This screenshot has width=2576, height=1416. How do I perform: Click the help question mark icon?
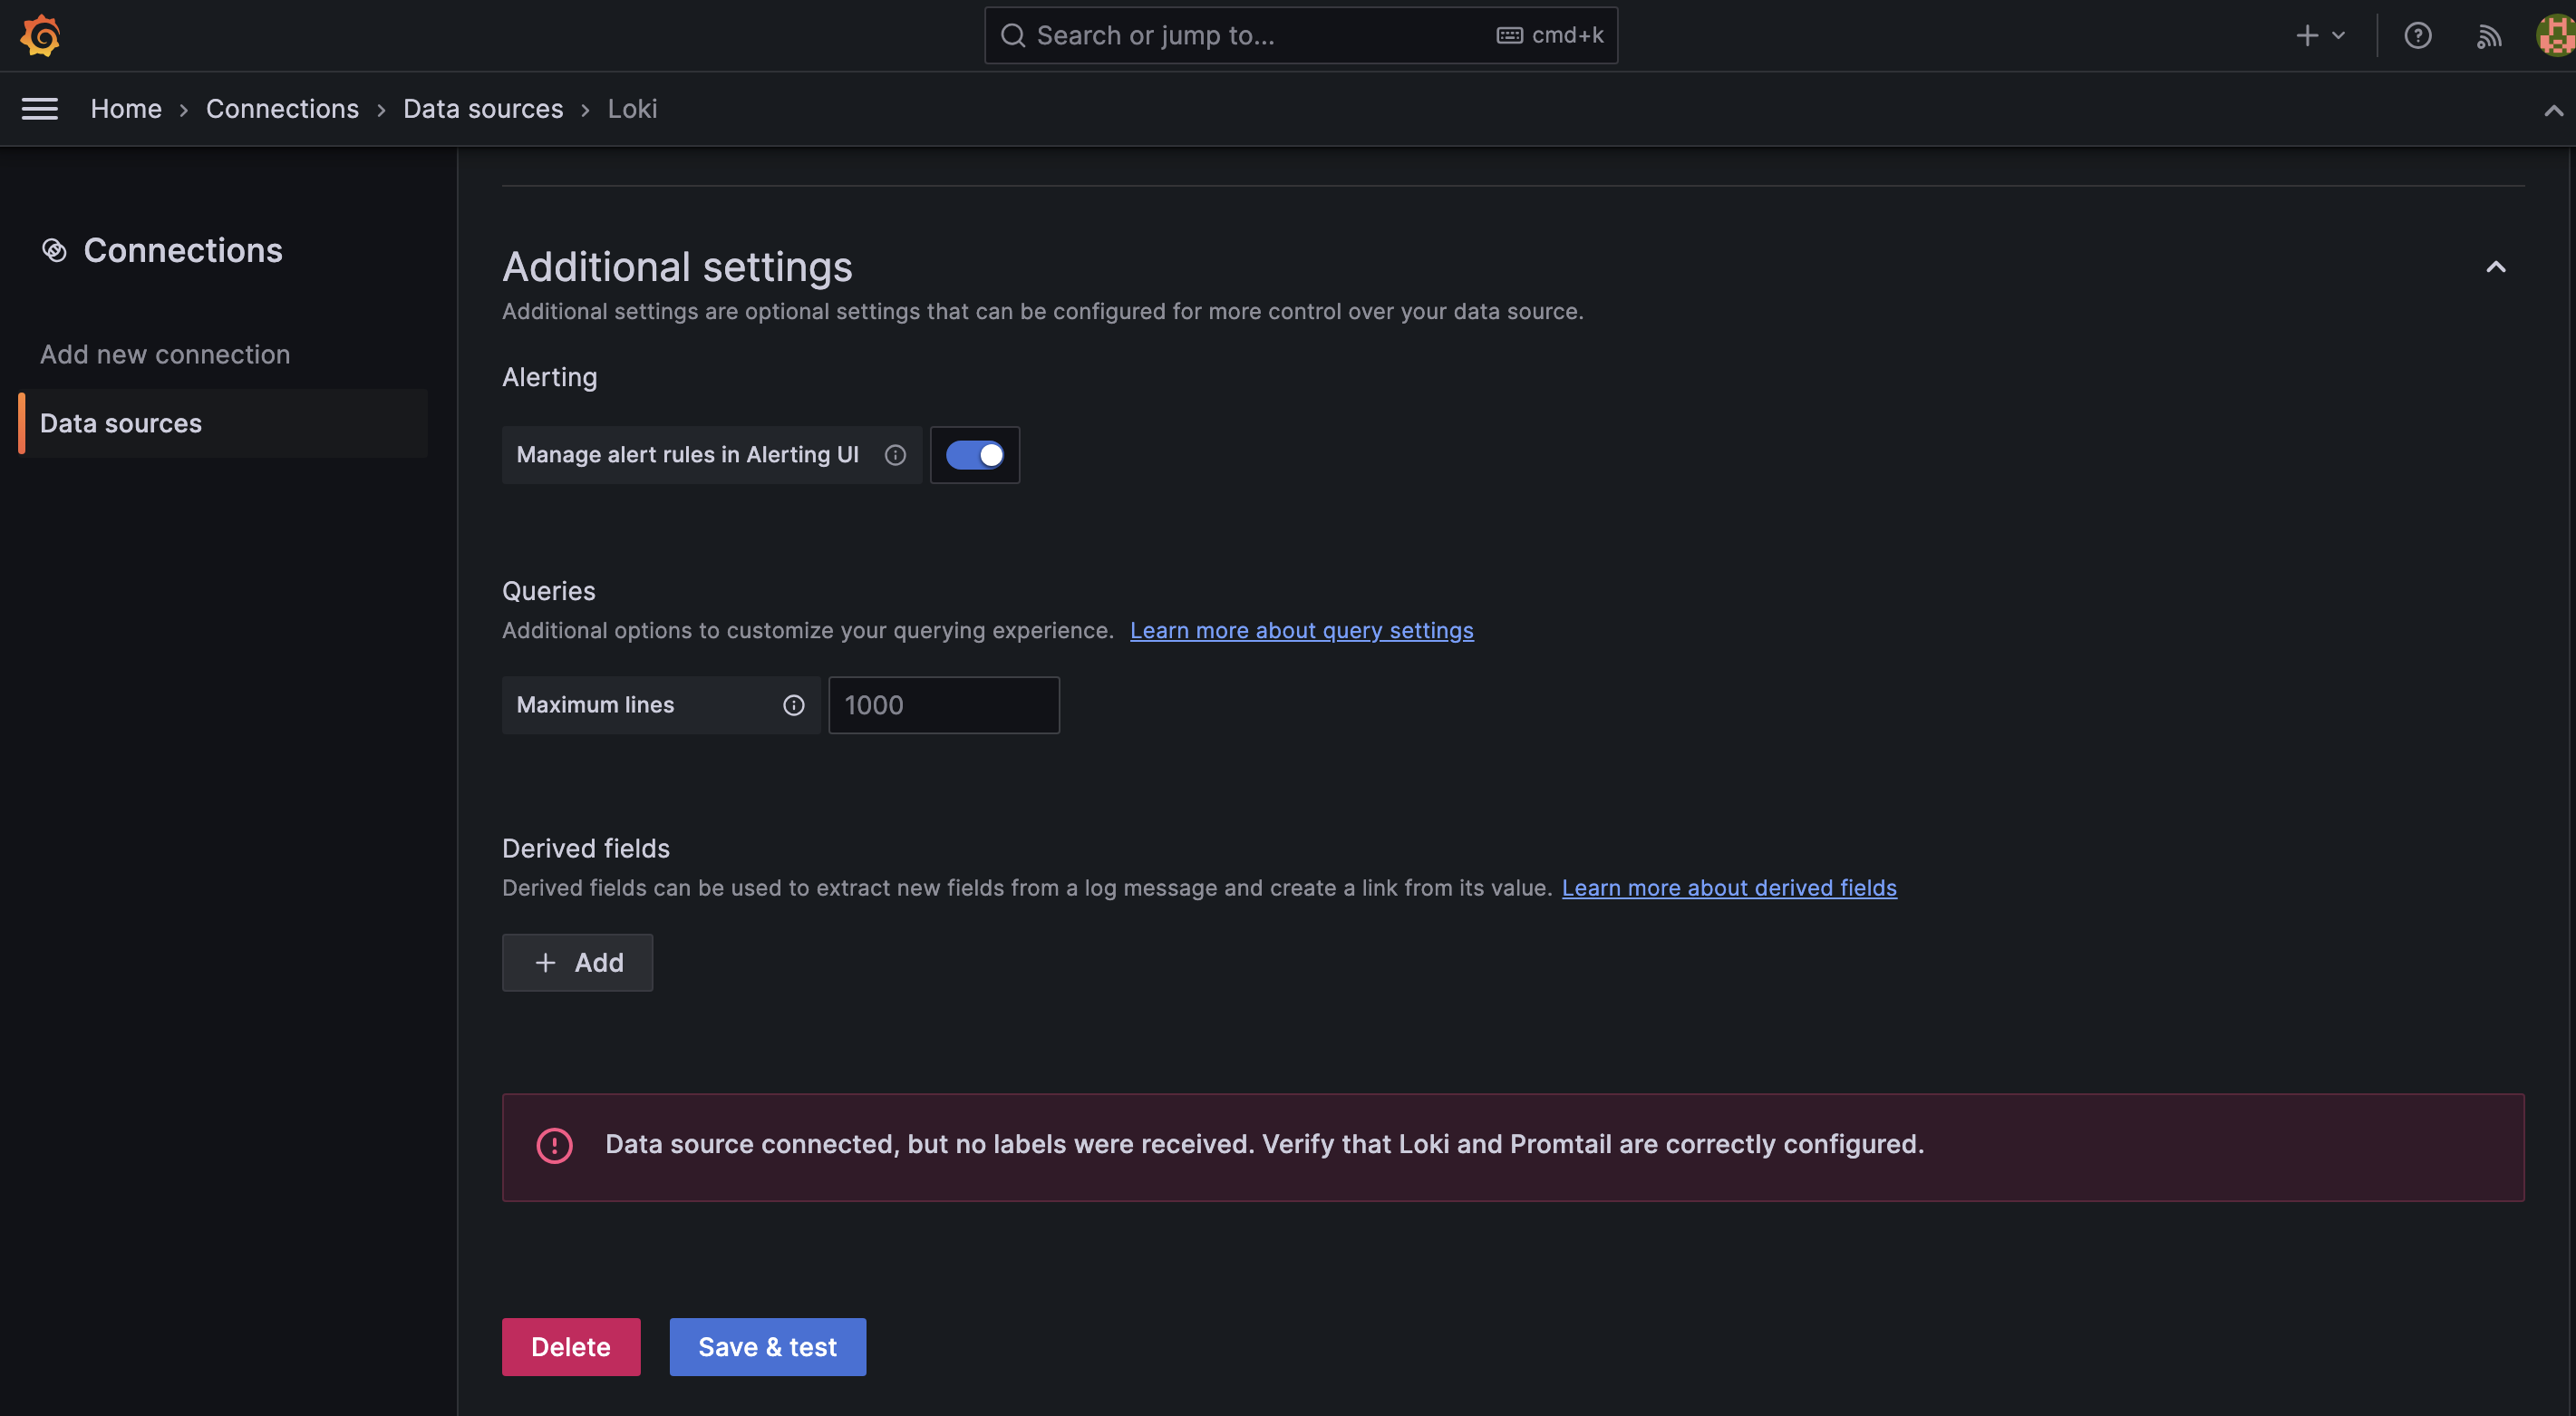[x=2417, y=34]
